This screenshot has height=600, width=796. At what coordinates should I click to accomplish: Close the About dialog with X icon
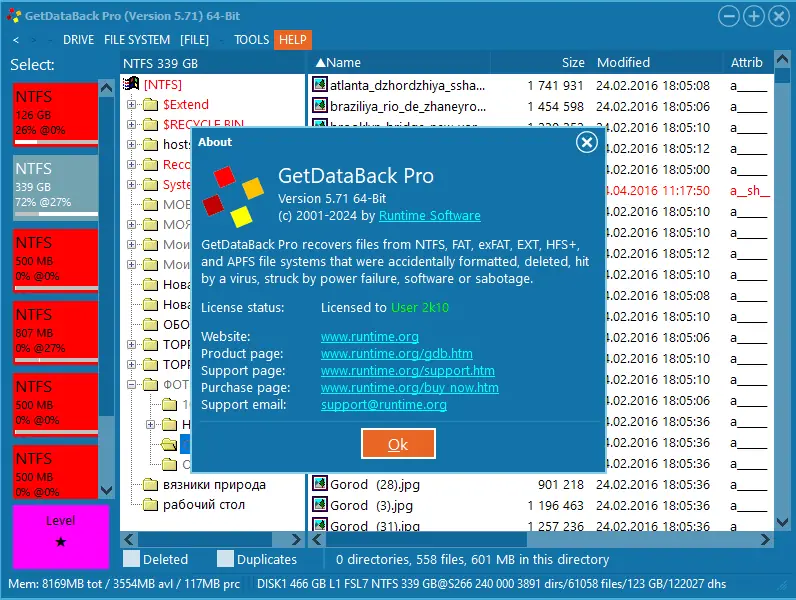pos(586,142)
